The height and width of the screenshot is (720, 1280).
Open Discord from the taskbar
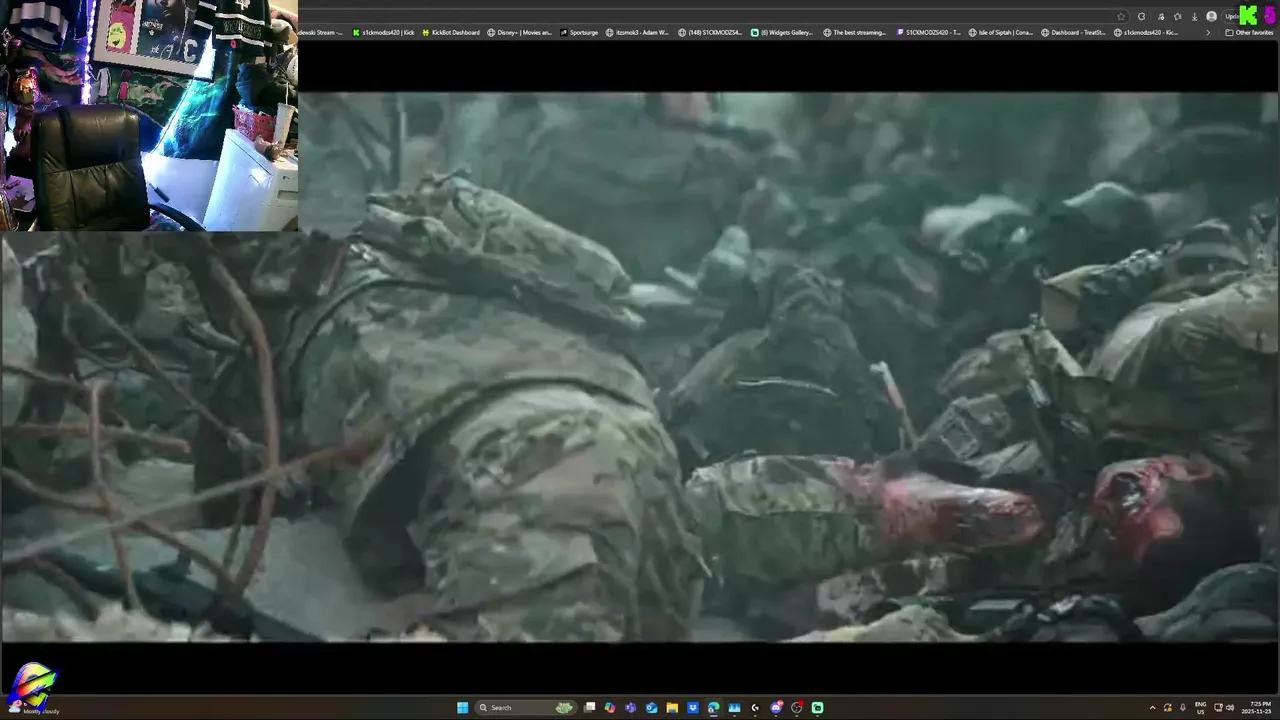click(x=776, y=707)
